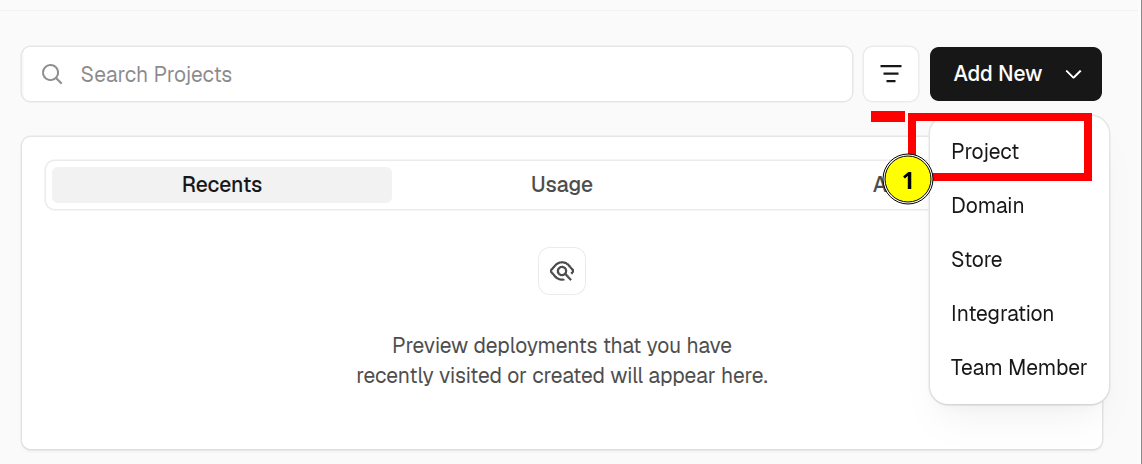This screenshot has width=1142, height=464.
Task: Click the Add New dropdown button
Action: click(1015, 74)
